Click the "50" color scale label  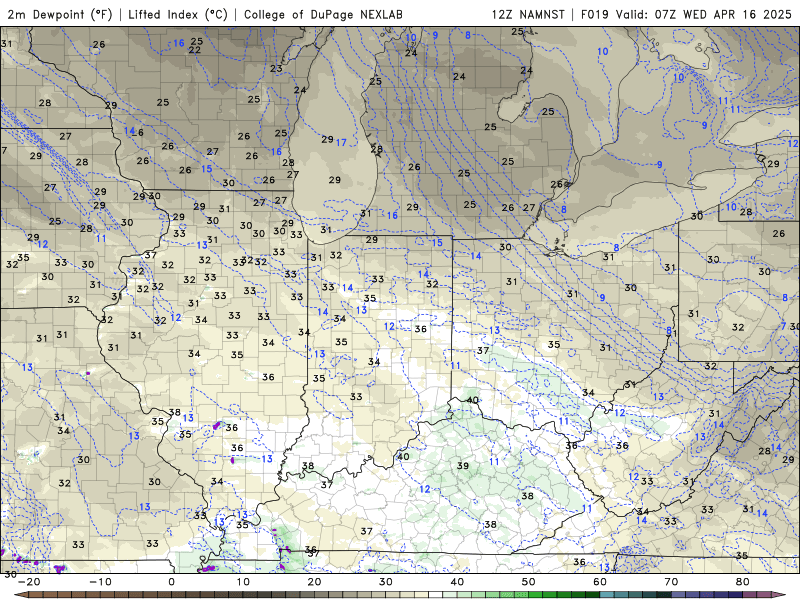click(529, 582)
